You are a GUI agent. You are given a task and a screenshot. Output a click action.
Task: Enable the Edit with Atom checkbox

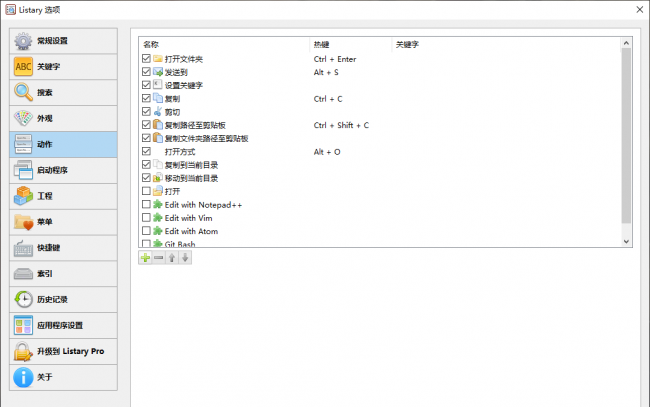(x=146, y=231)
